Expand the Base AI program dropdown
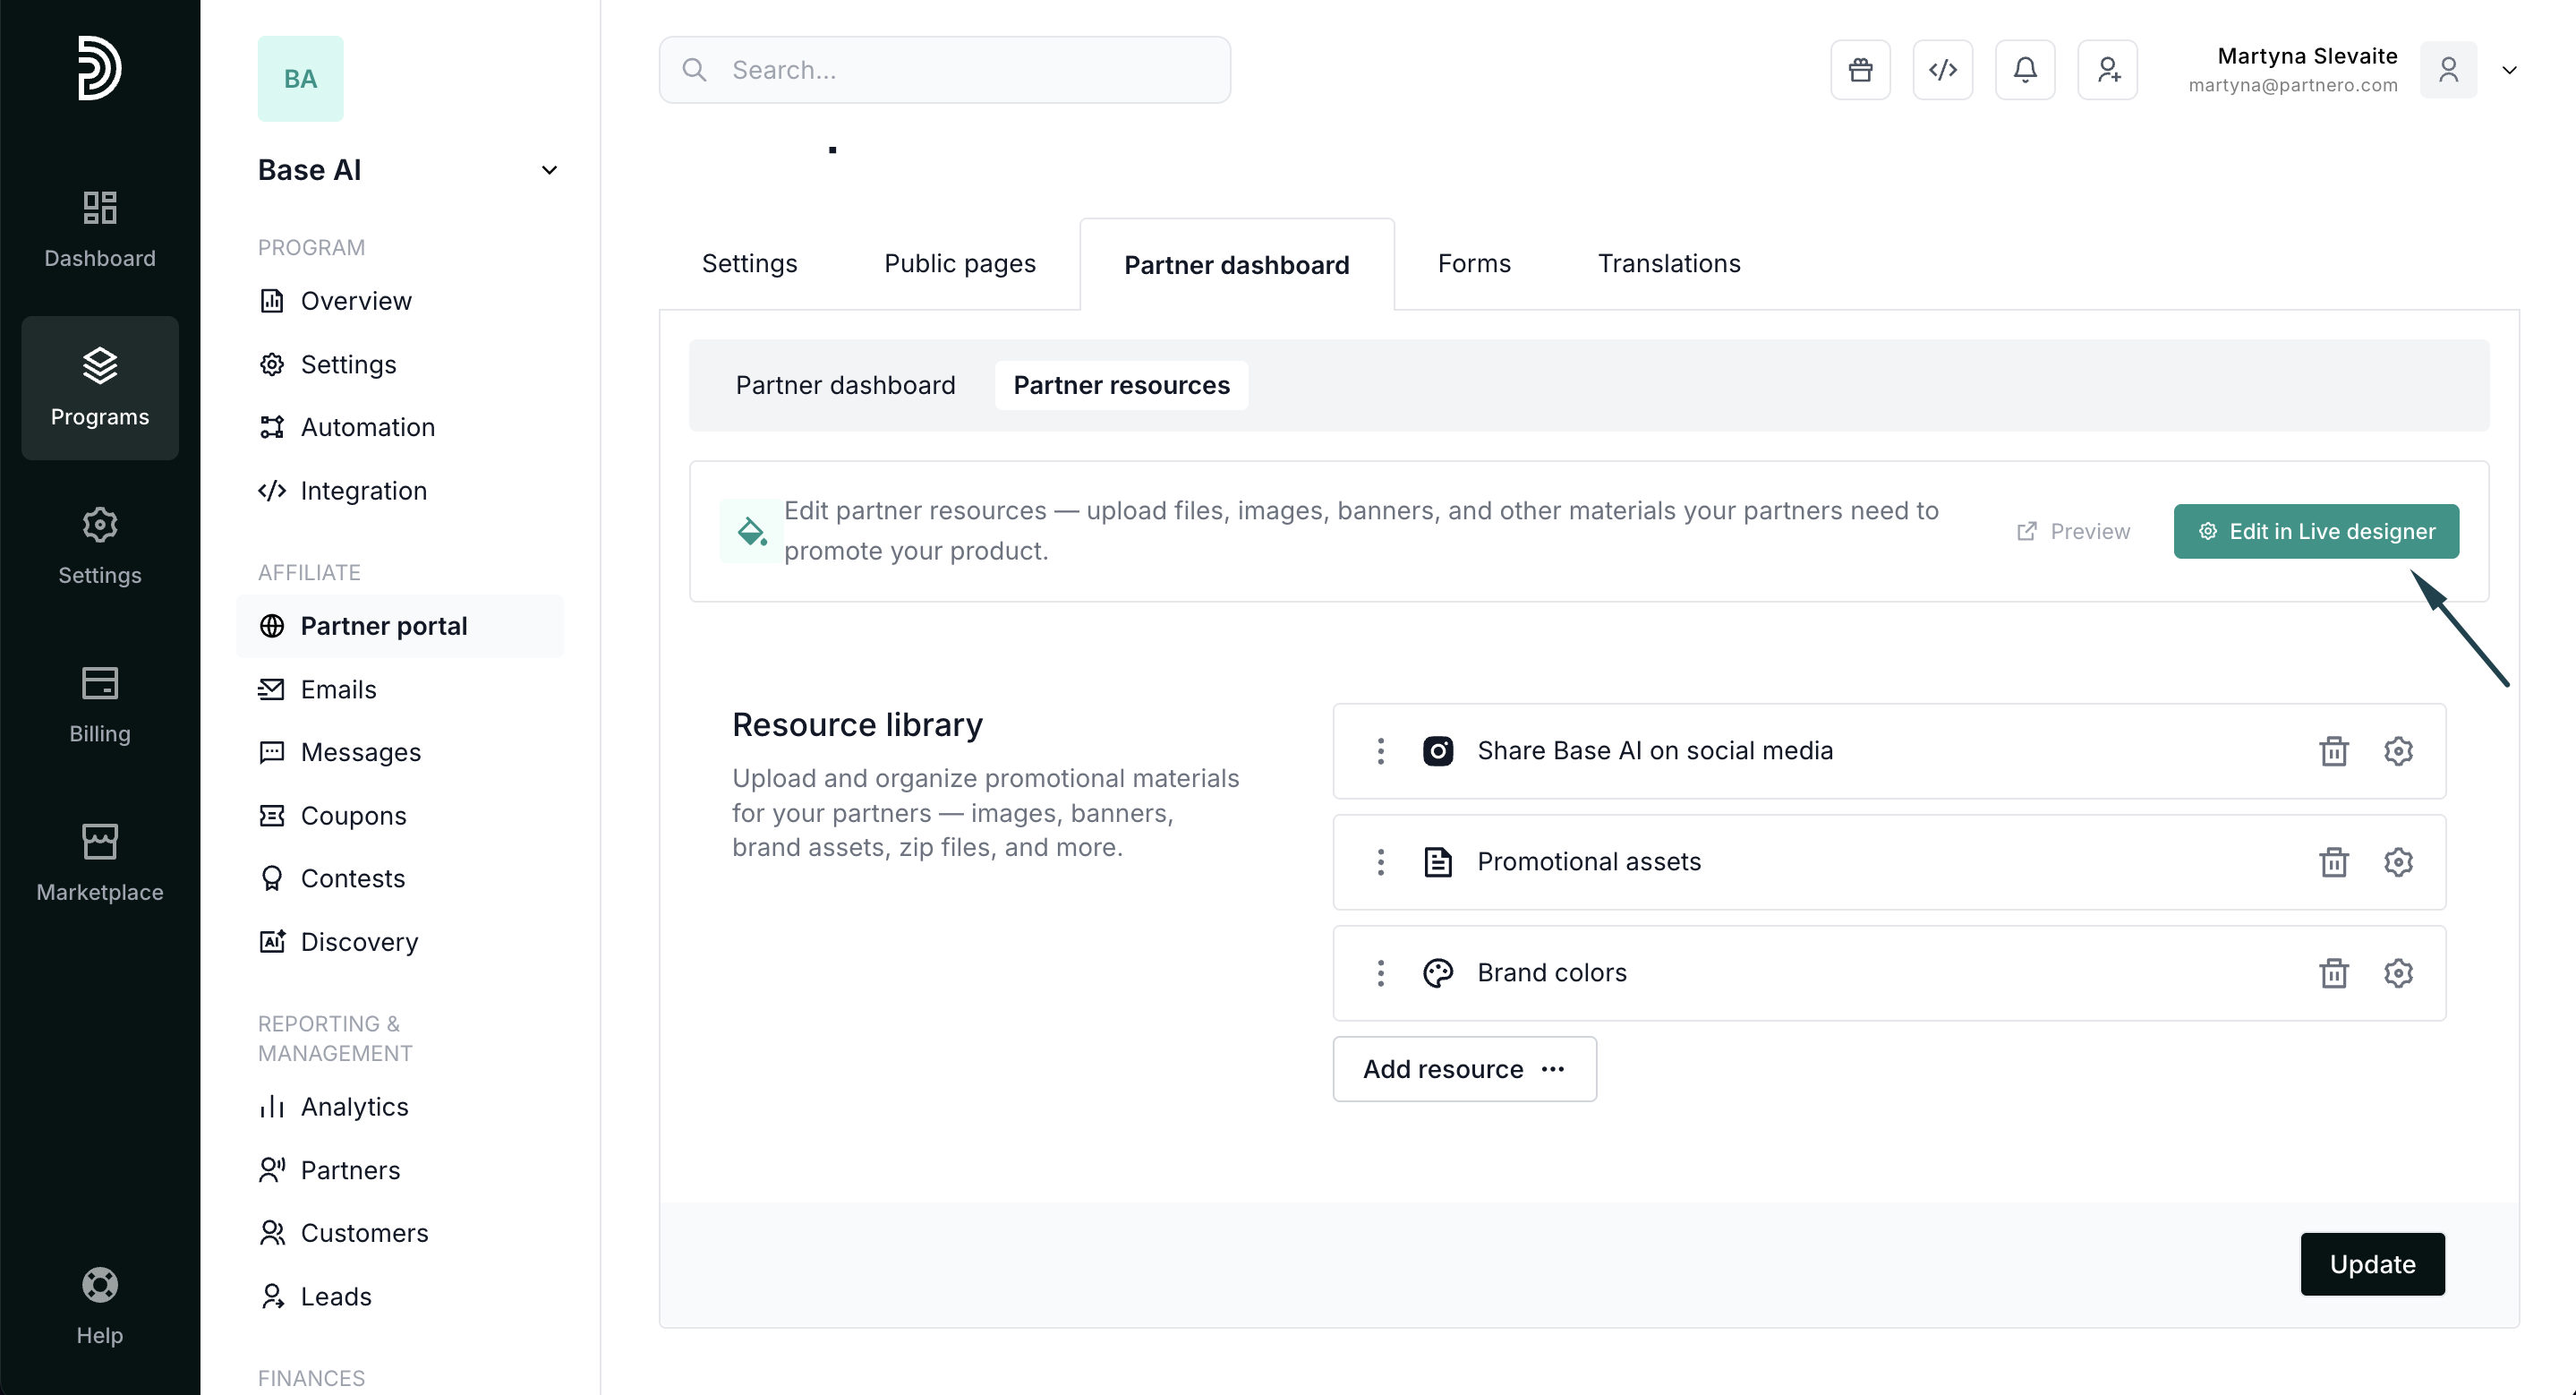The width and height of the screenshot is (2576, 1395). pos(549,170)
